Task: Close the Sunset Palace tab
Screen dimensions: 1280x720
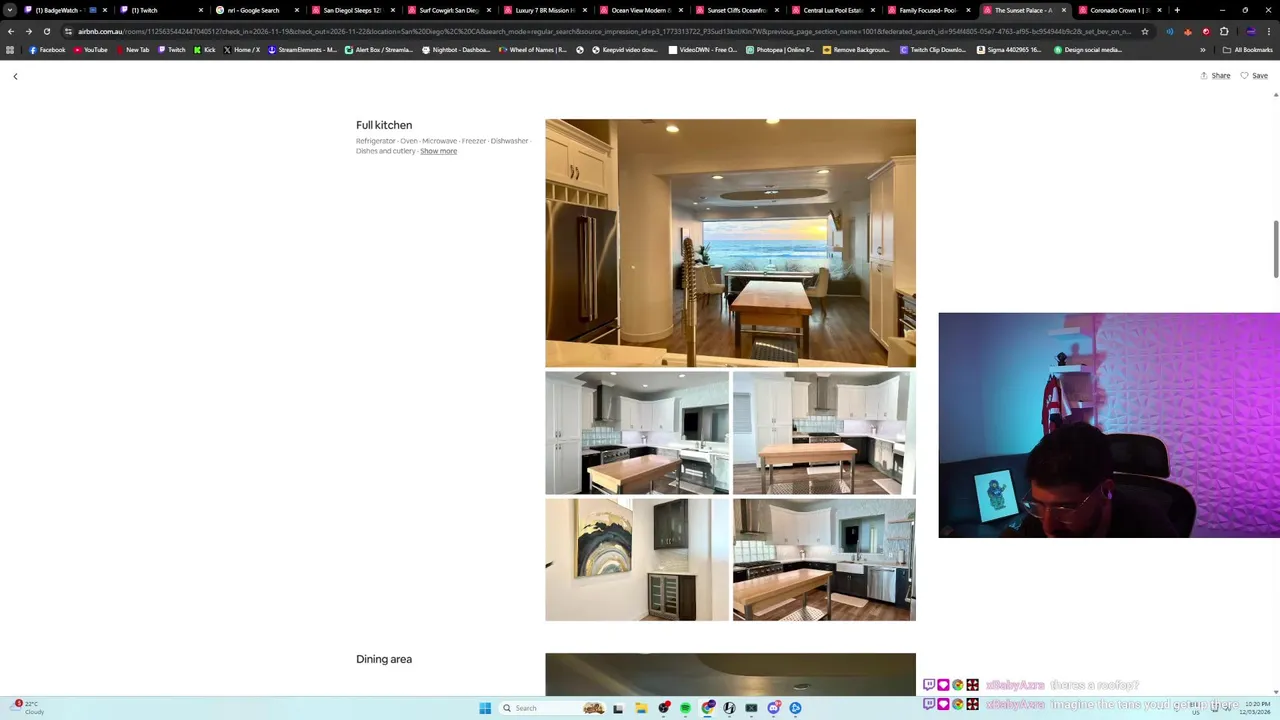Action: pos(1063,10)
